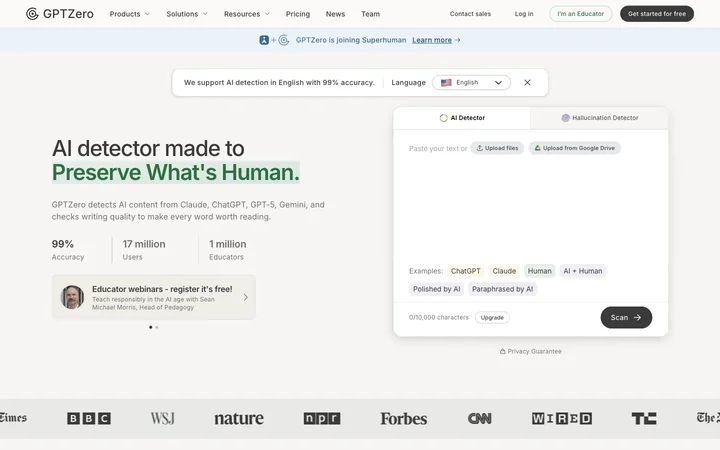Click the US flag icon

[x=446, y=83]
